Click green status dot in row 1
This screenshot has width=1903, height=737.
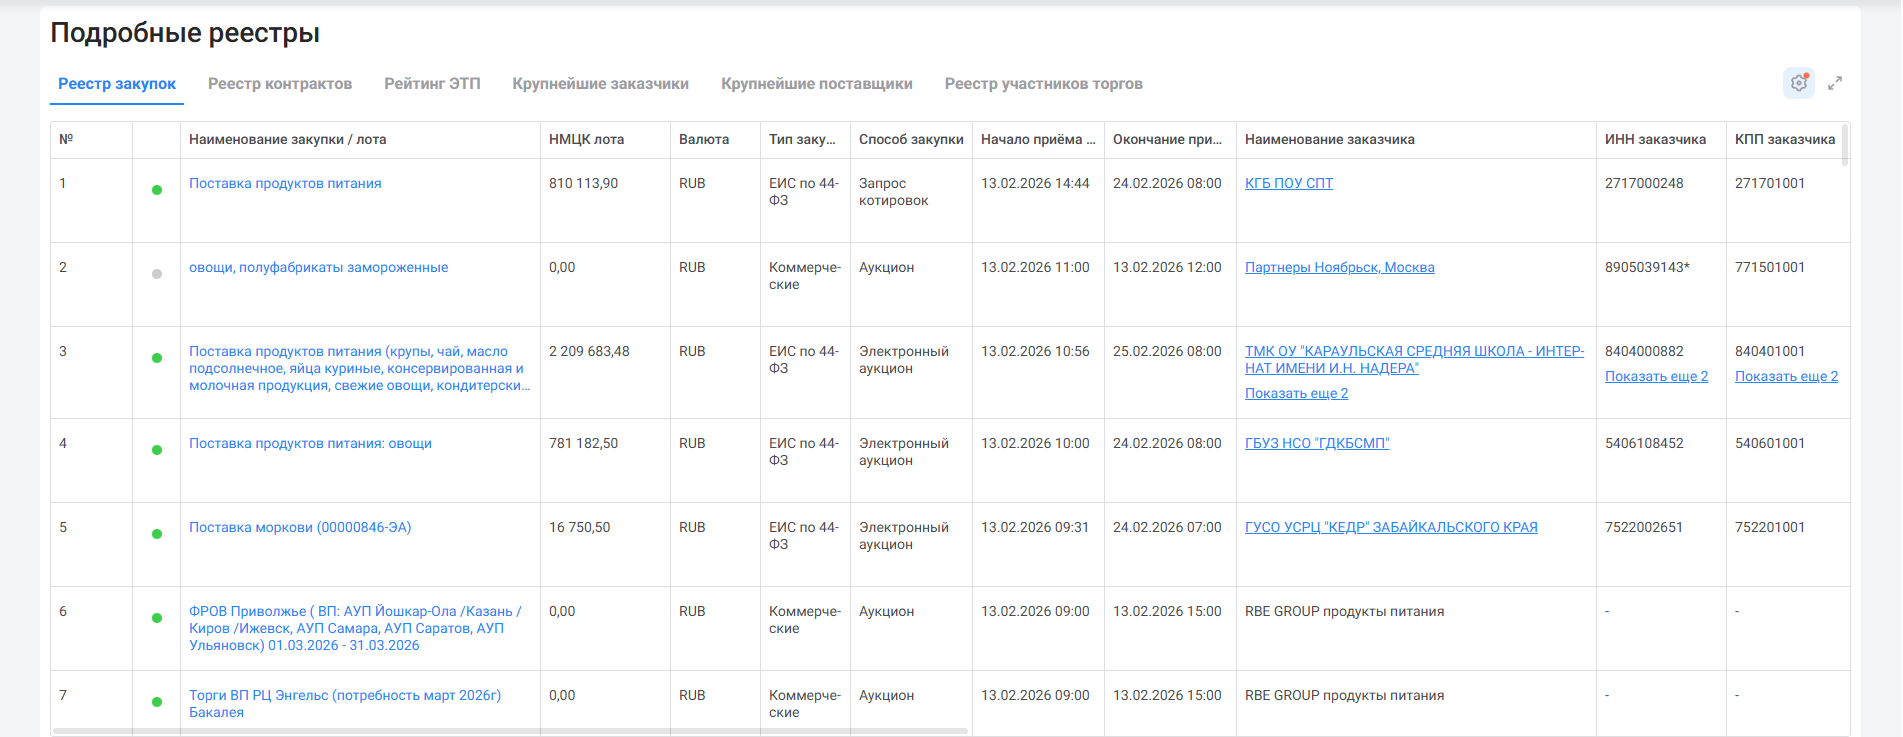point(157,190)
